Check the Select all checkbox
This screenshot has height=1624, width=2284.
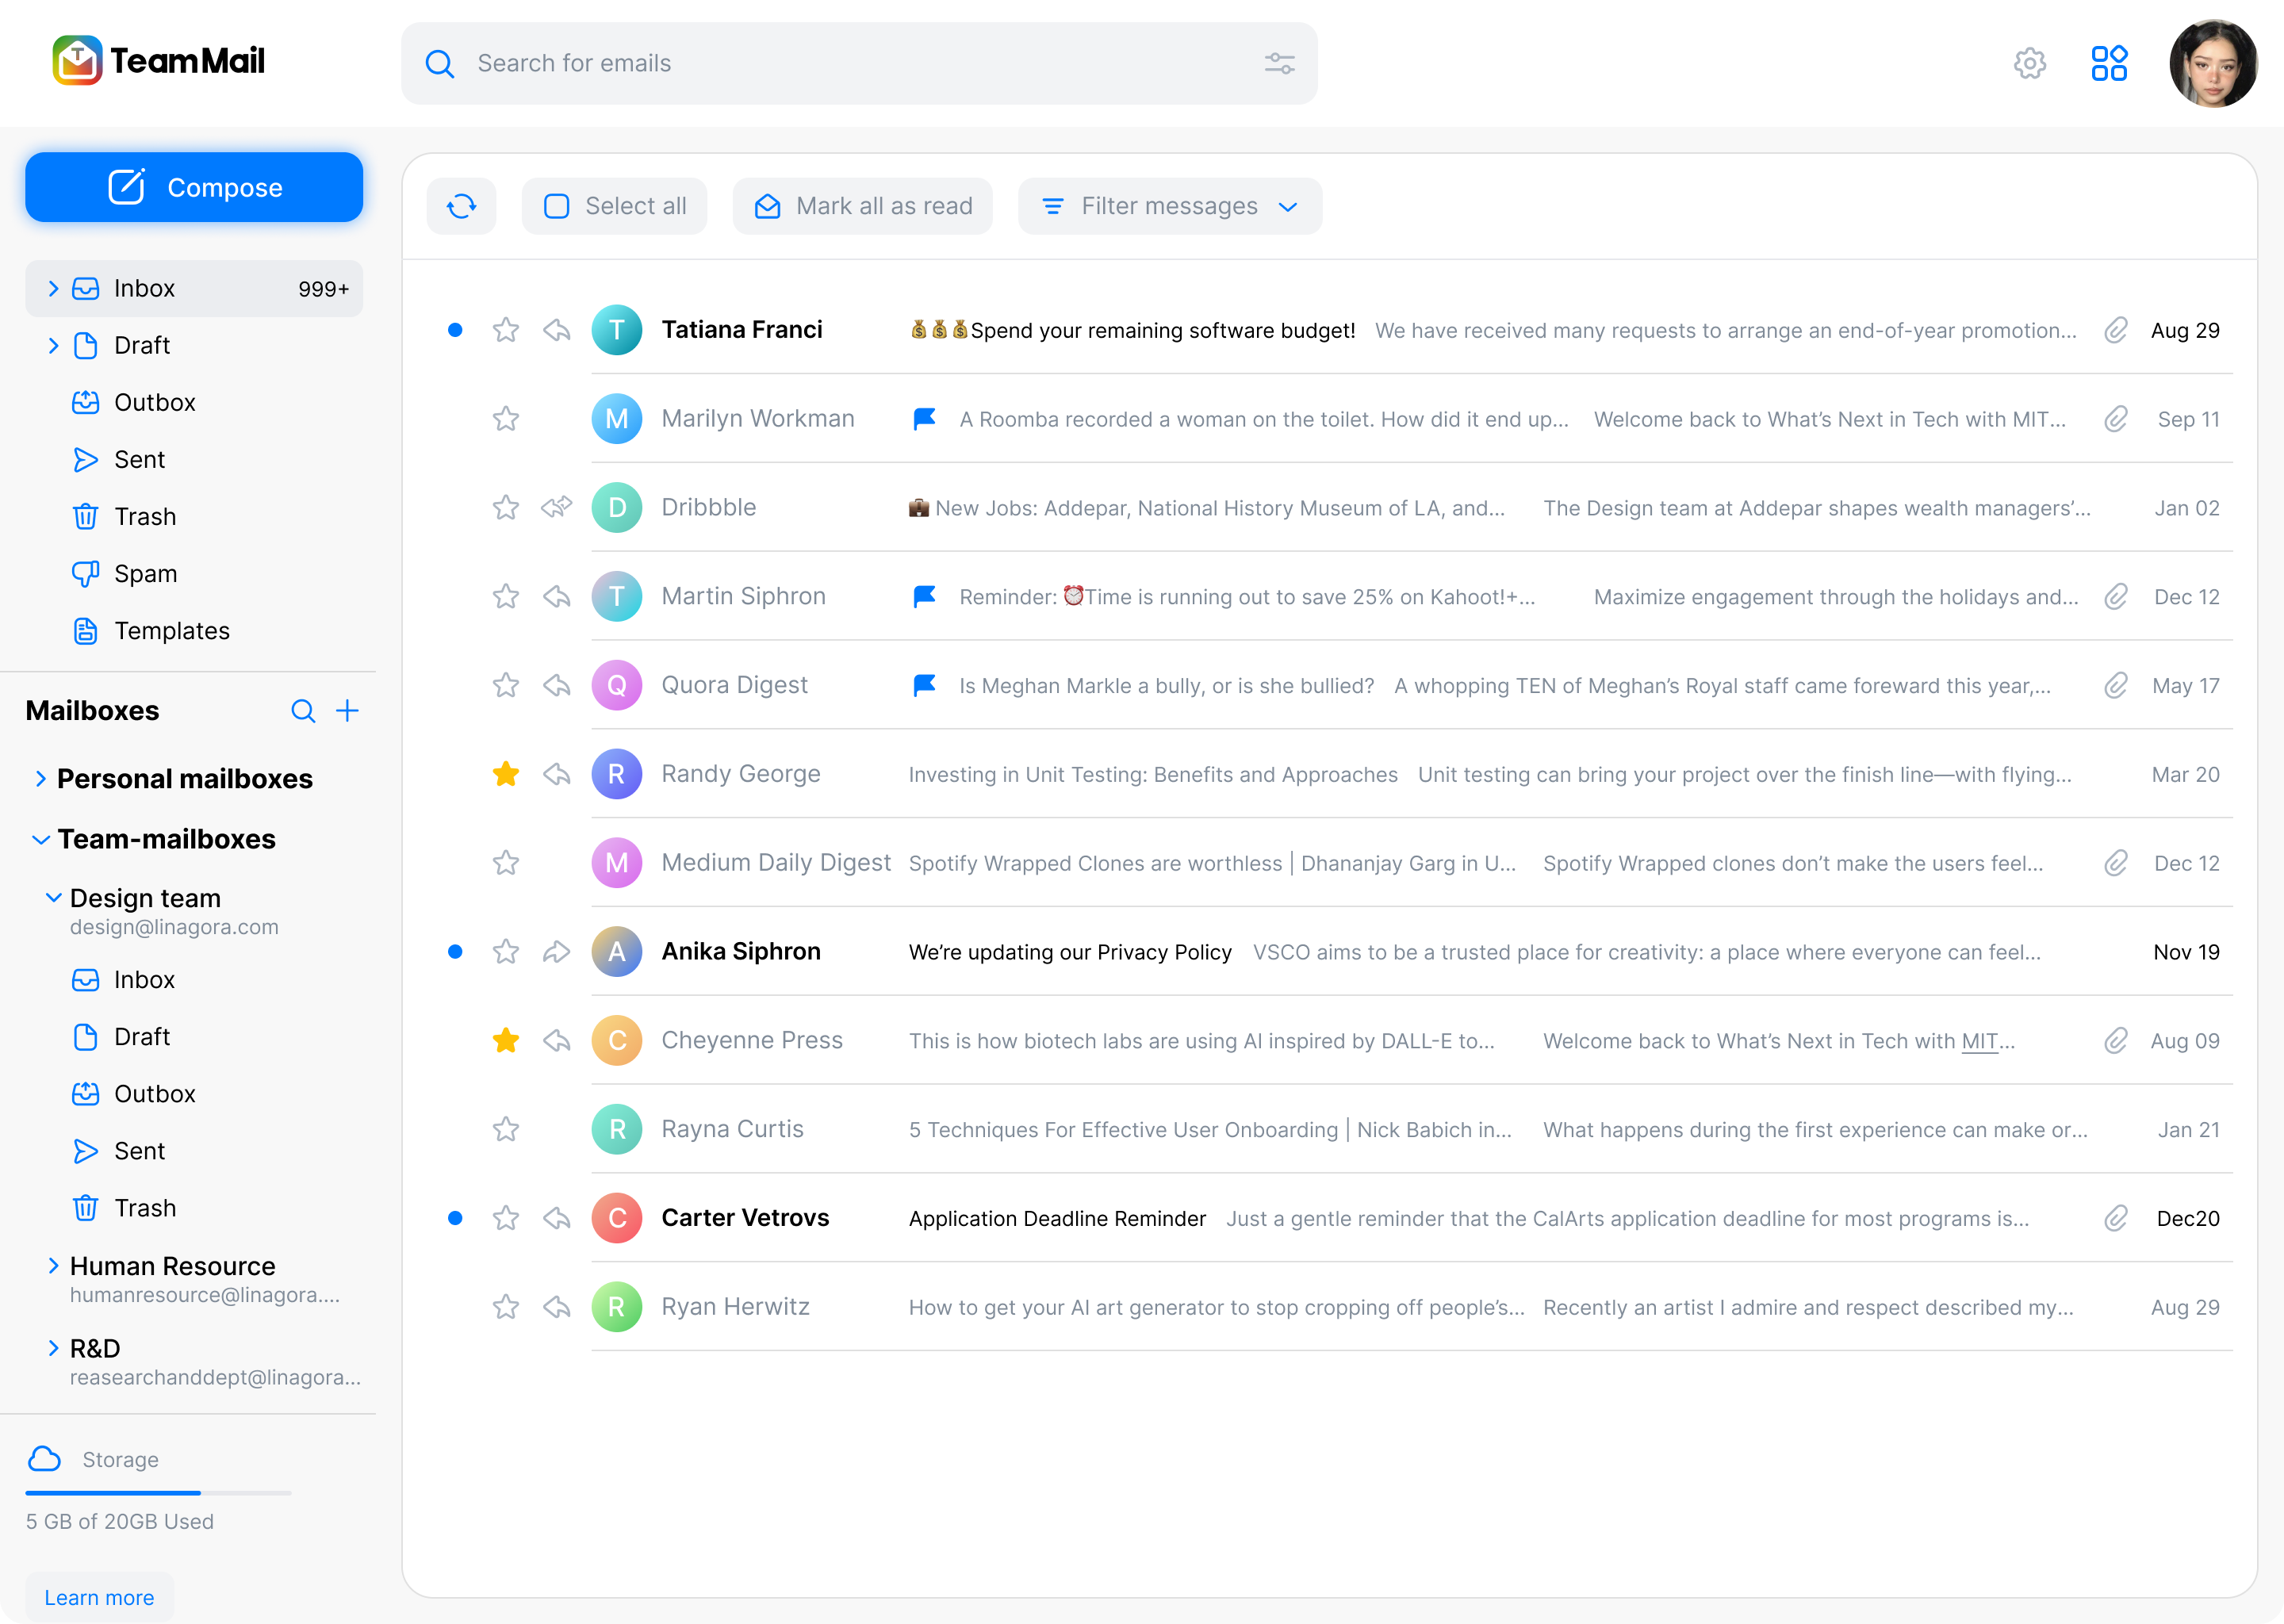tap(557, 207)
